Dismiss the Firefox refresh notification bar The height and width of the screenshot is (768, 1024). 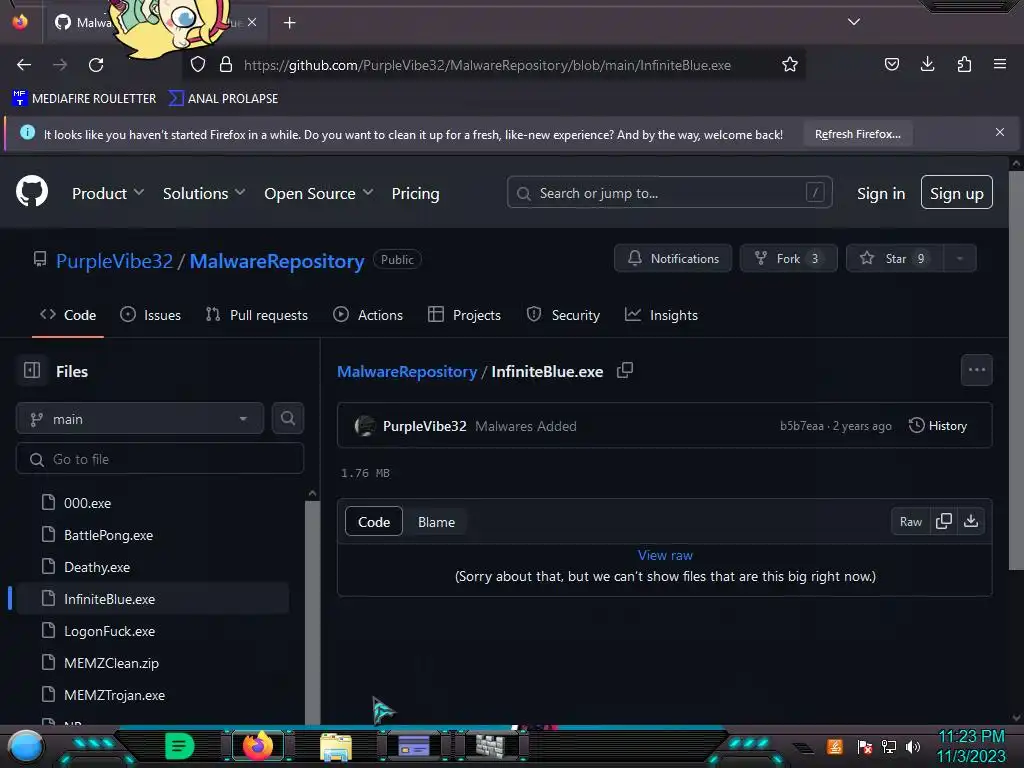coord(1000,132)
